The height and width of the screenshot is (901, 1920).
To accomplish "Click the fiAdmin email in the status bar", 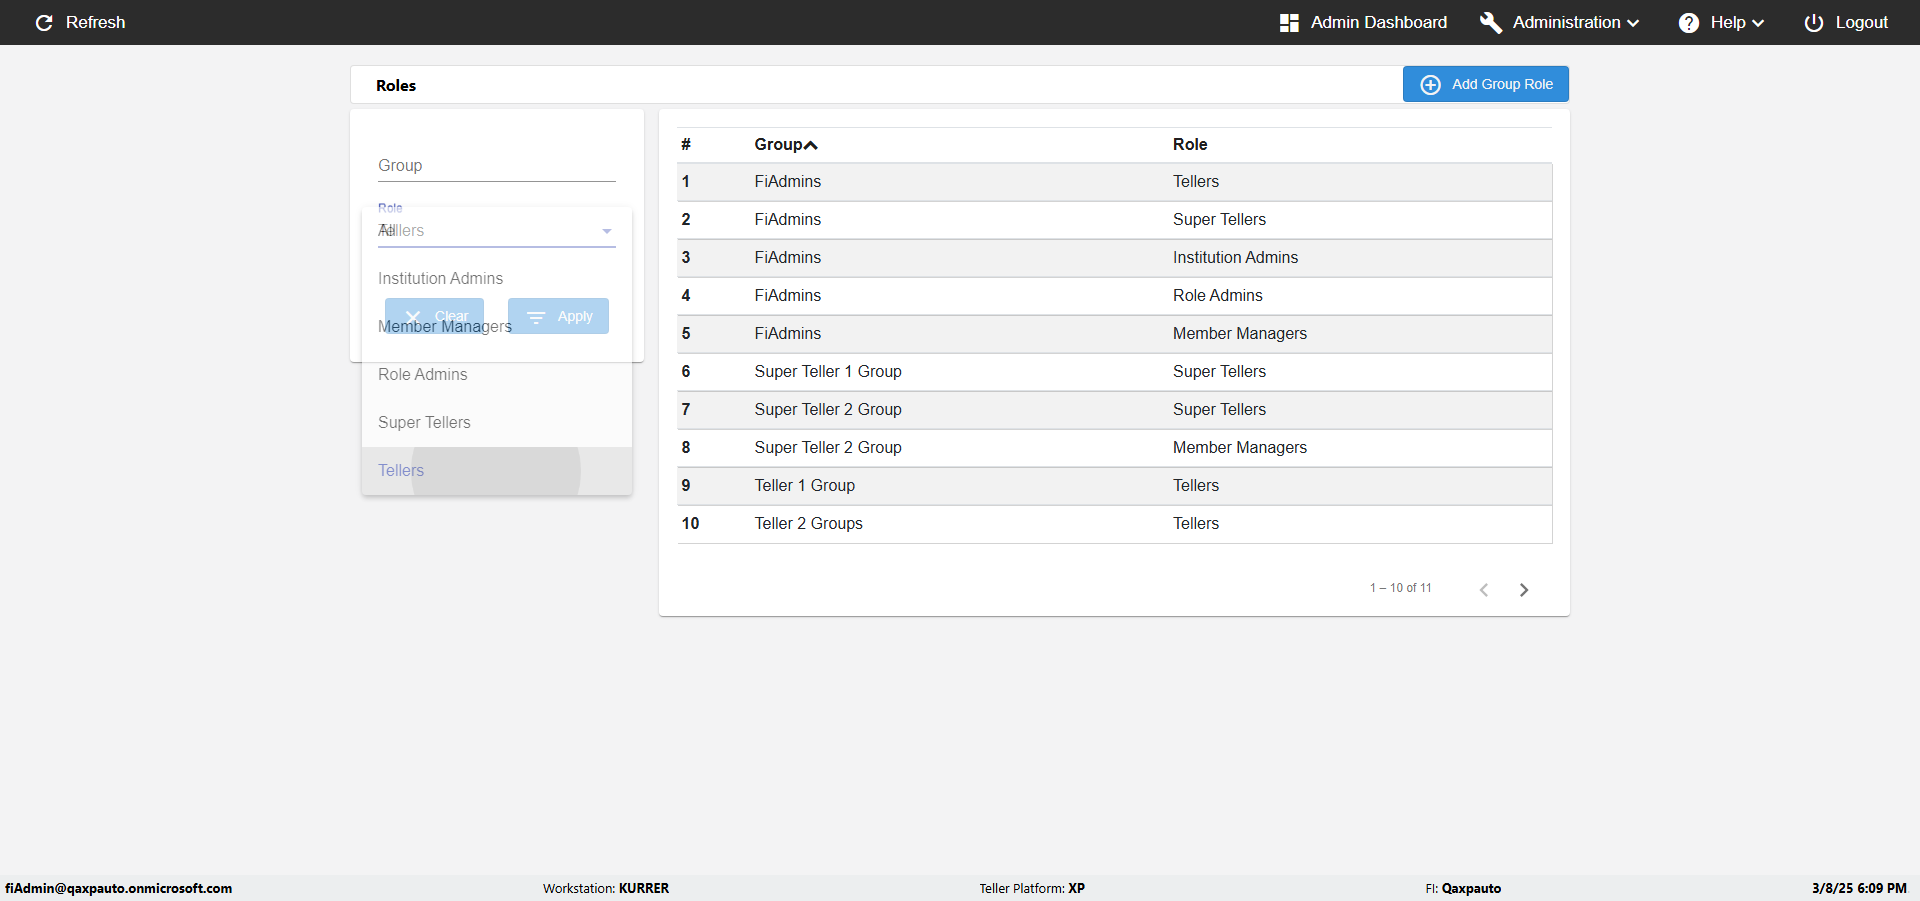I will [118, 888].
